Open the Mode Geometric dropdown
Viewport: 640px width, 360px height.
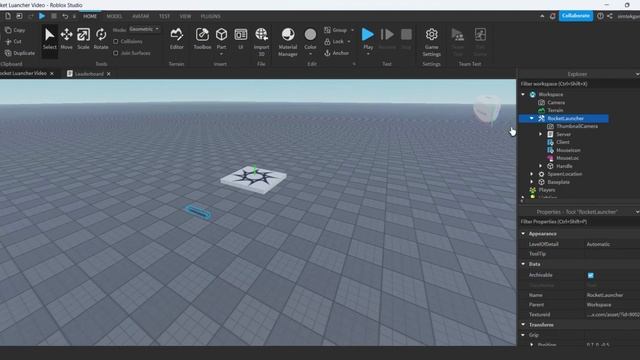(144, 29)
